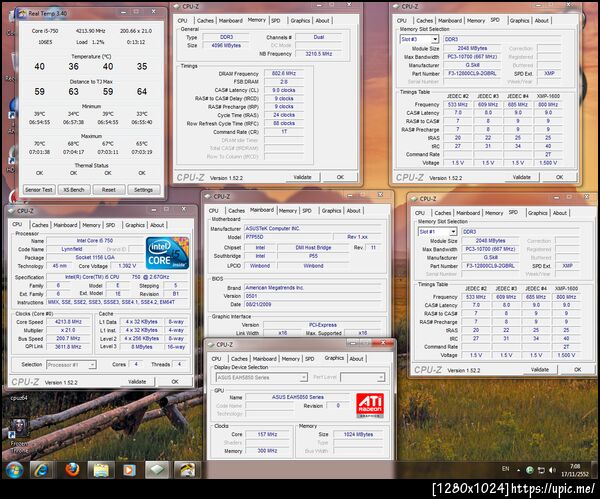Click OK in the Memory tab window
This screenshot has height=499, width=600.
point(340,177)
